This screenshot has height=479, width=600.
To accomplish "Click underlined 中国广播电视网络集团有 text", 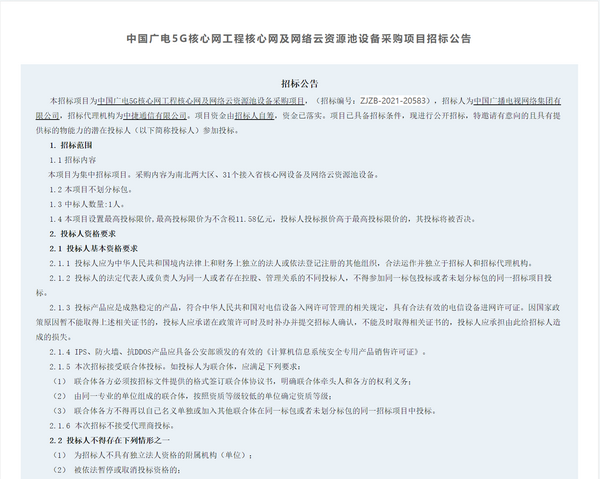I will (x=517, y=101).
